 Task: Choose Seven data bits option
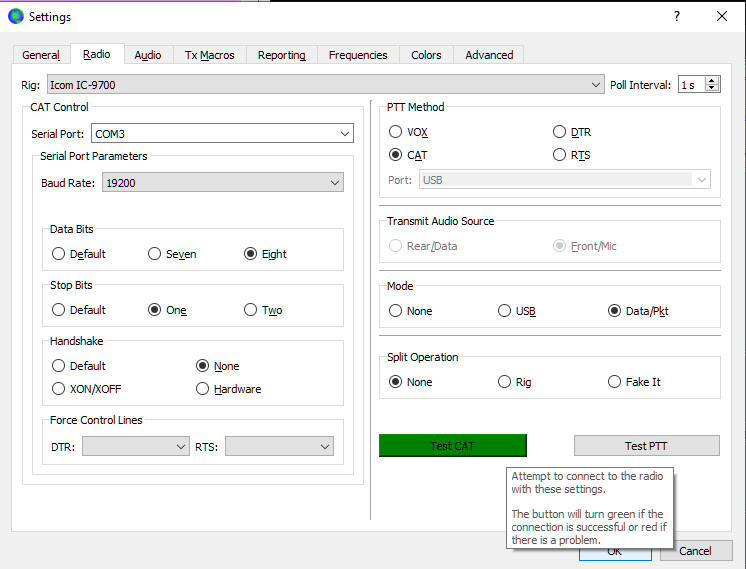[155, 254]
